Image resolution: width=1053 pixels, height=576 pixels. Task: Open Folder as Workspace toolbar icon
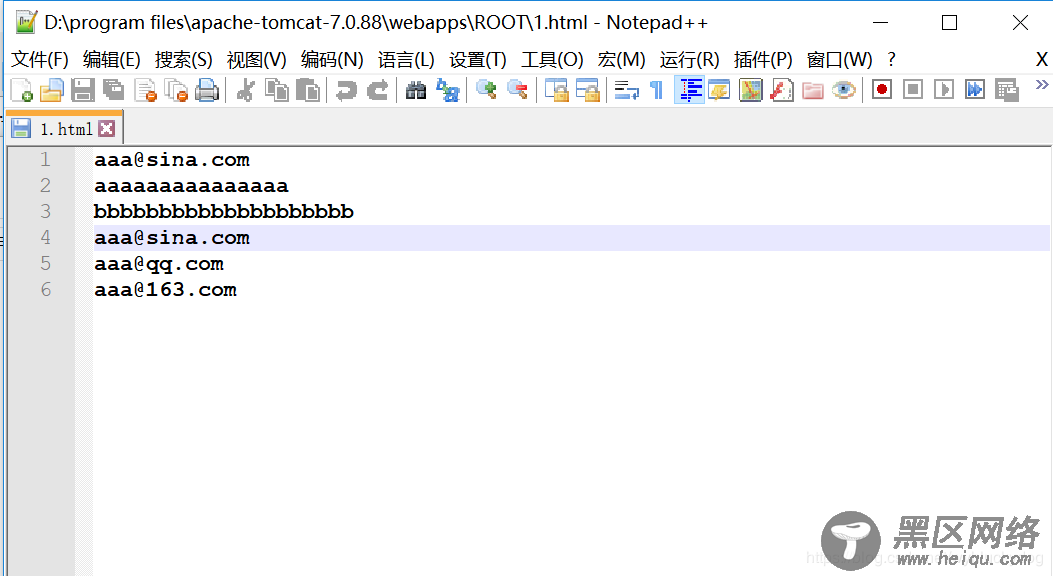coord(813,90)
